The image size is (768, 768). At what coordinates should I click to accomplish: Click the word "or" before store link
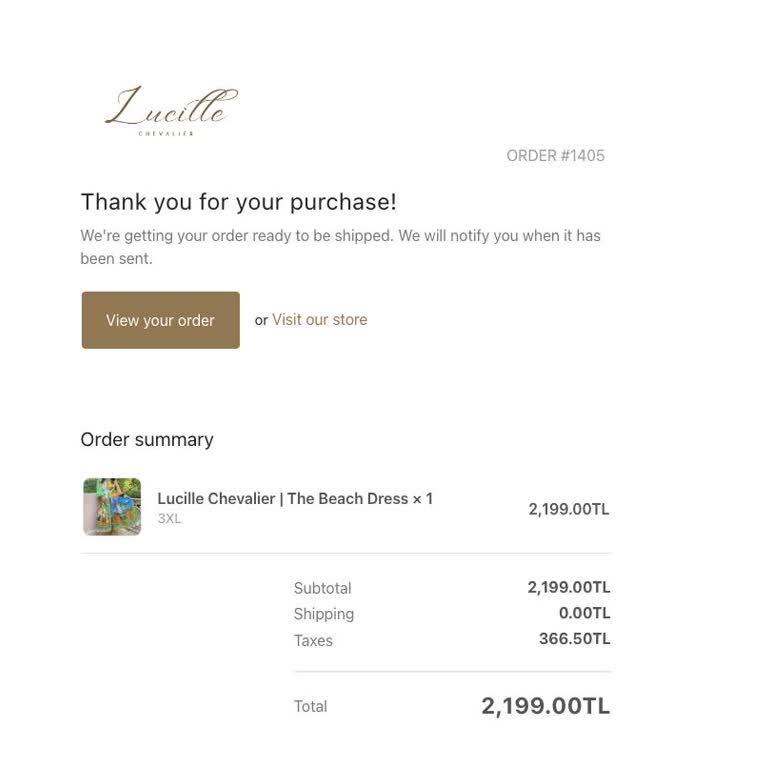point(261,321)
